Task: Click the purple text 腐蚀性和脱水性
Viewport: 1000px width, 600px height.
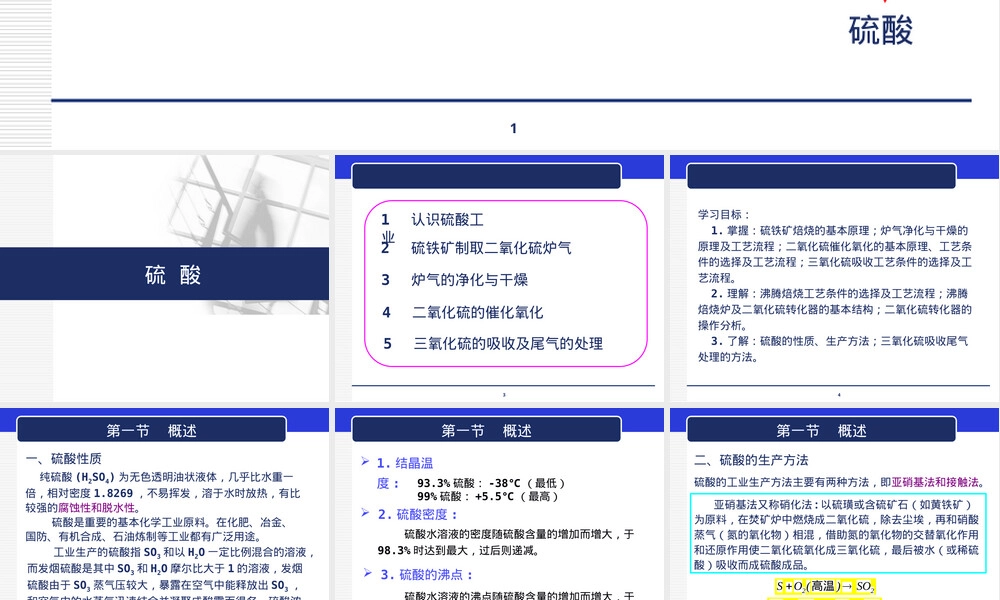Action: (x=97, y=508)
